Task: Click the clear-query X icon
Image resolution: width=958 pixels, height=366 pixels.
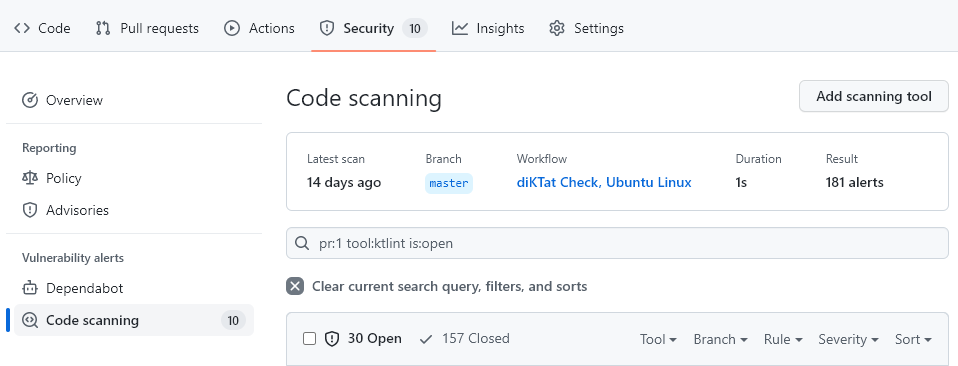Action: pos(295,286)
